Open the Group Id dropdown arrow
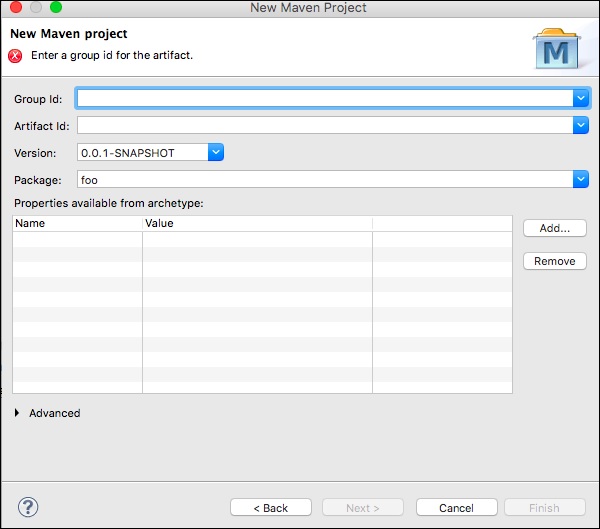600x529 pixels. 580,98
